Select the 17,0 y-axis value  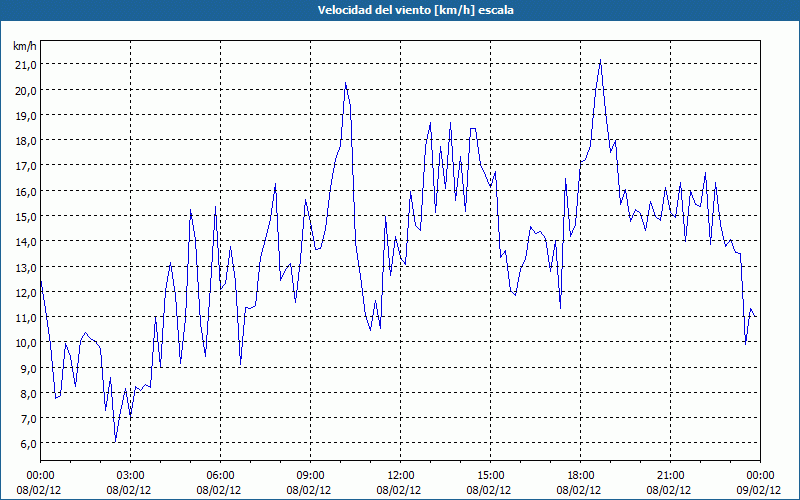(x=26, y=166)
